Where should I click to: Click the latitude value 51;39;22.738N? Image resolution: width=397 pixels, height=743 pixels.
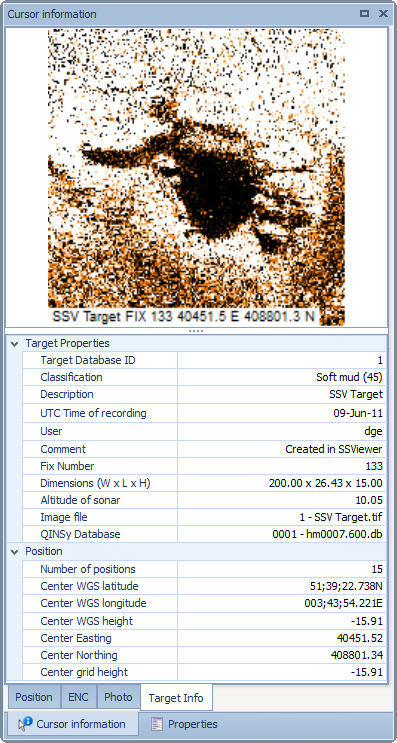[347, 586]
